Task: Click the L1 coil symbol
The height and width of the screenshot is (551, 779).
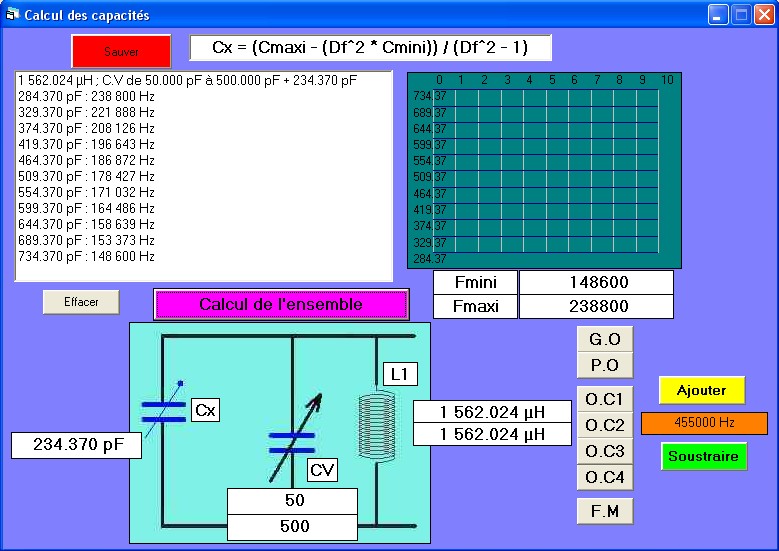Action: click(x=377, y=425)
